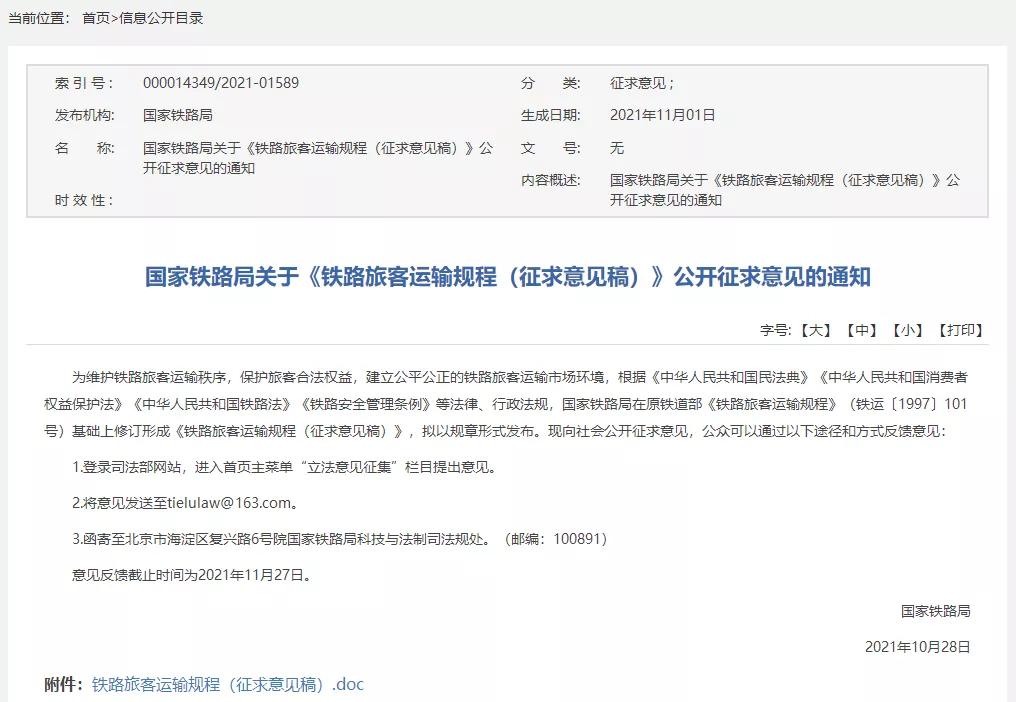The height and width of the screenshot is (702, 1016).
Task: Select the 生成日期 2021年11月01日
Action: point(662,114)
